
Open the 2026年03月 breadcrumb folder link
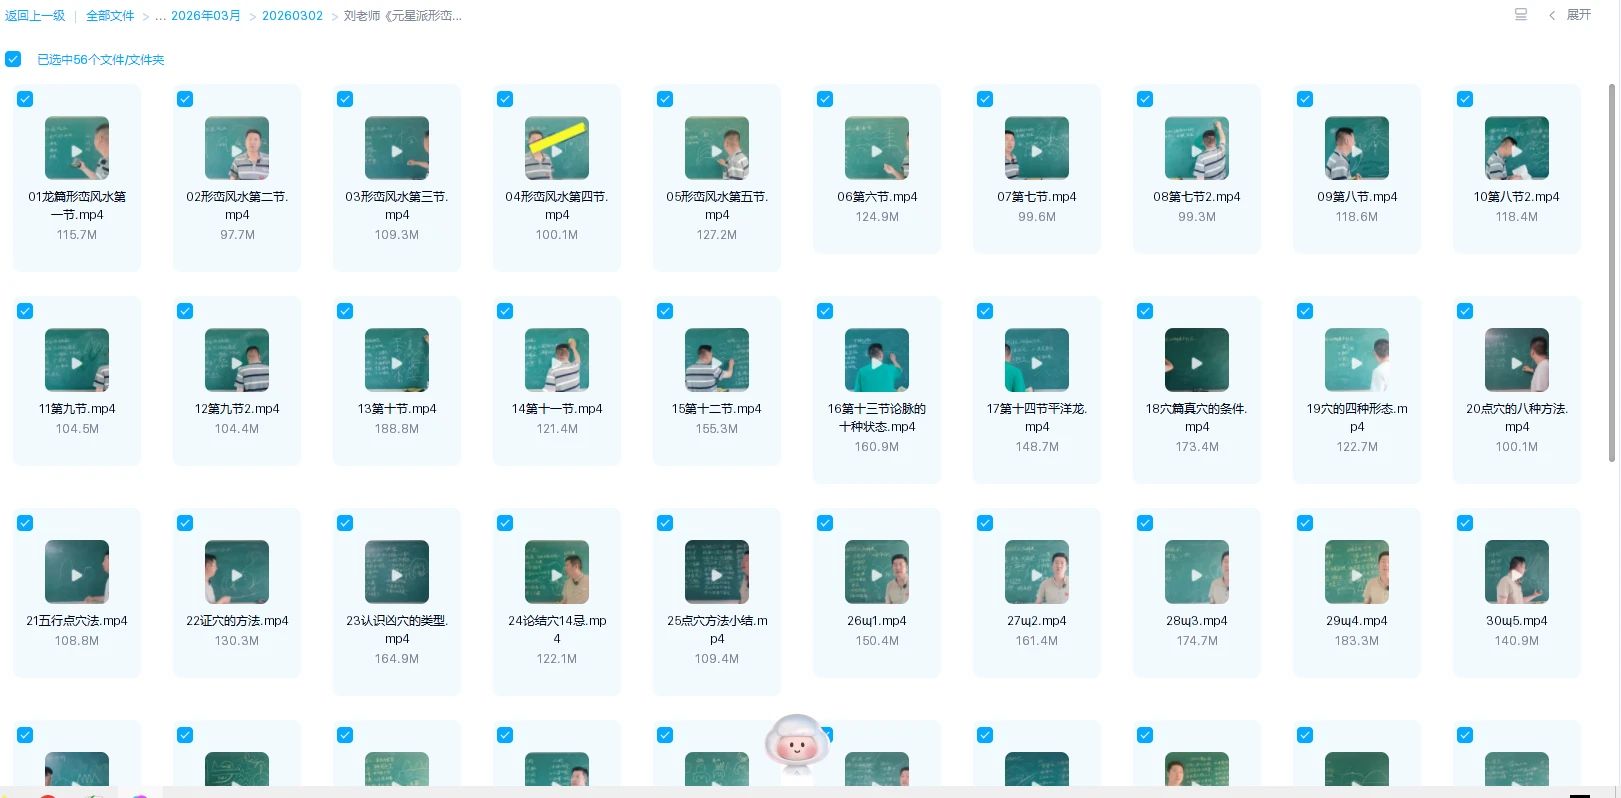205,16
